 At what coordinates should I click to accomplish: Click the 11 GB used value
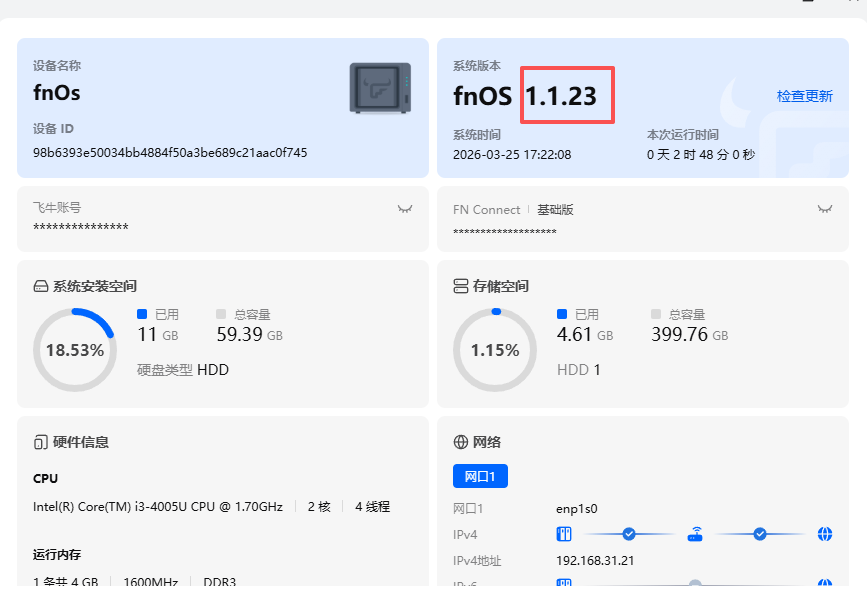click(x=158, y=335)
